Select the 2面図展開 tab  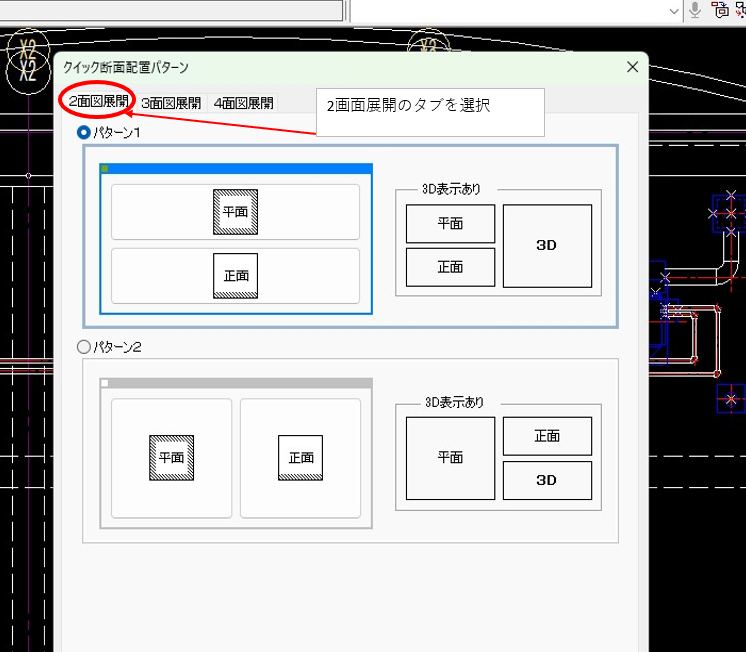pos(98,102)
